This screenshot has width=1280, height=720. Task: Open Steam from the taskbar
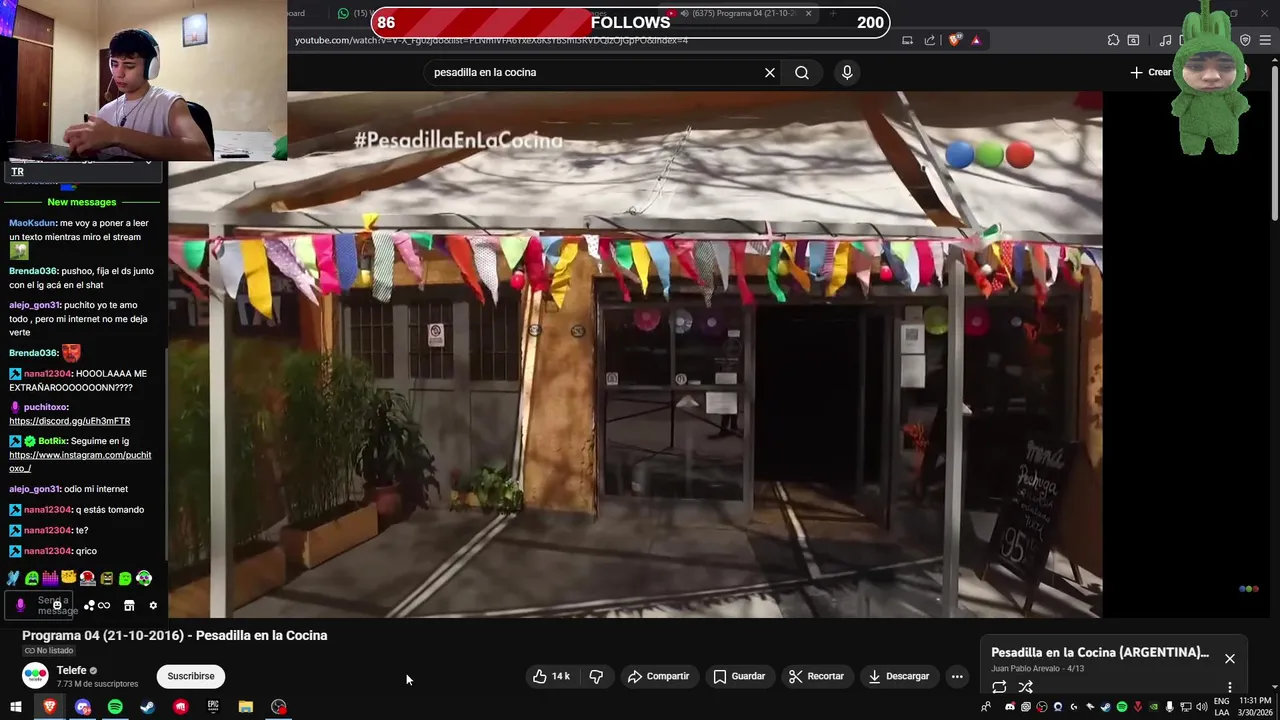click(147, 707)
